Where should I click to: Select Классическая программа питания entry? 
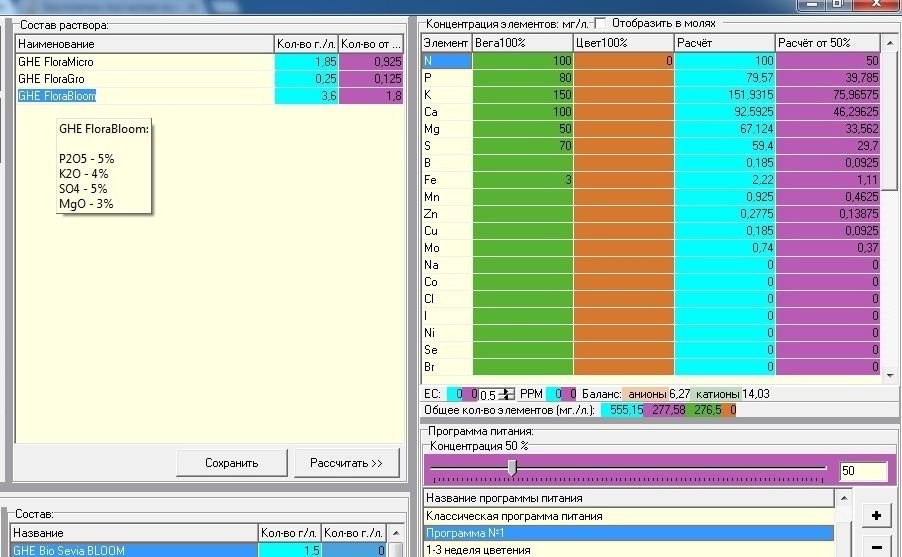click(629, 516)
